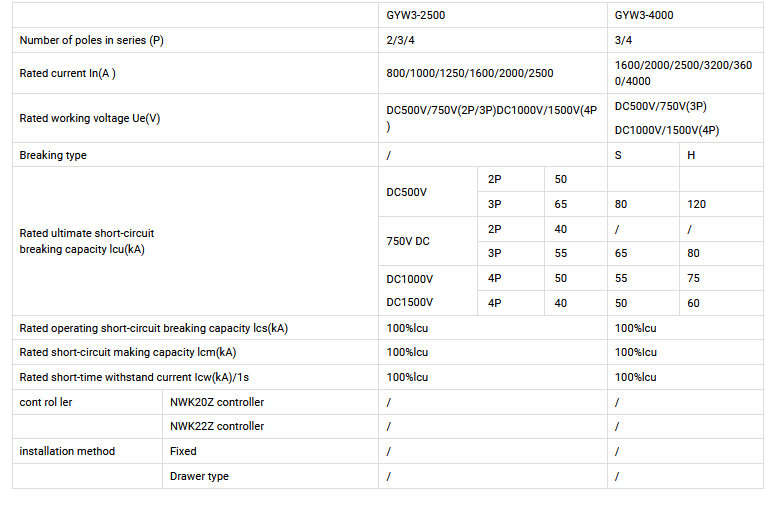
Task: Click the GYW3-4000 column header
Action: click(643, 15)
